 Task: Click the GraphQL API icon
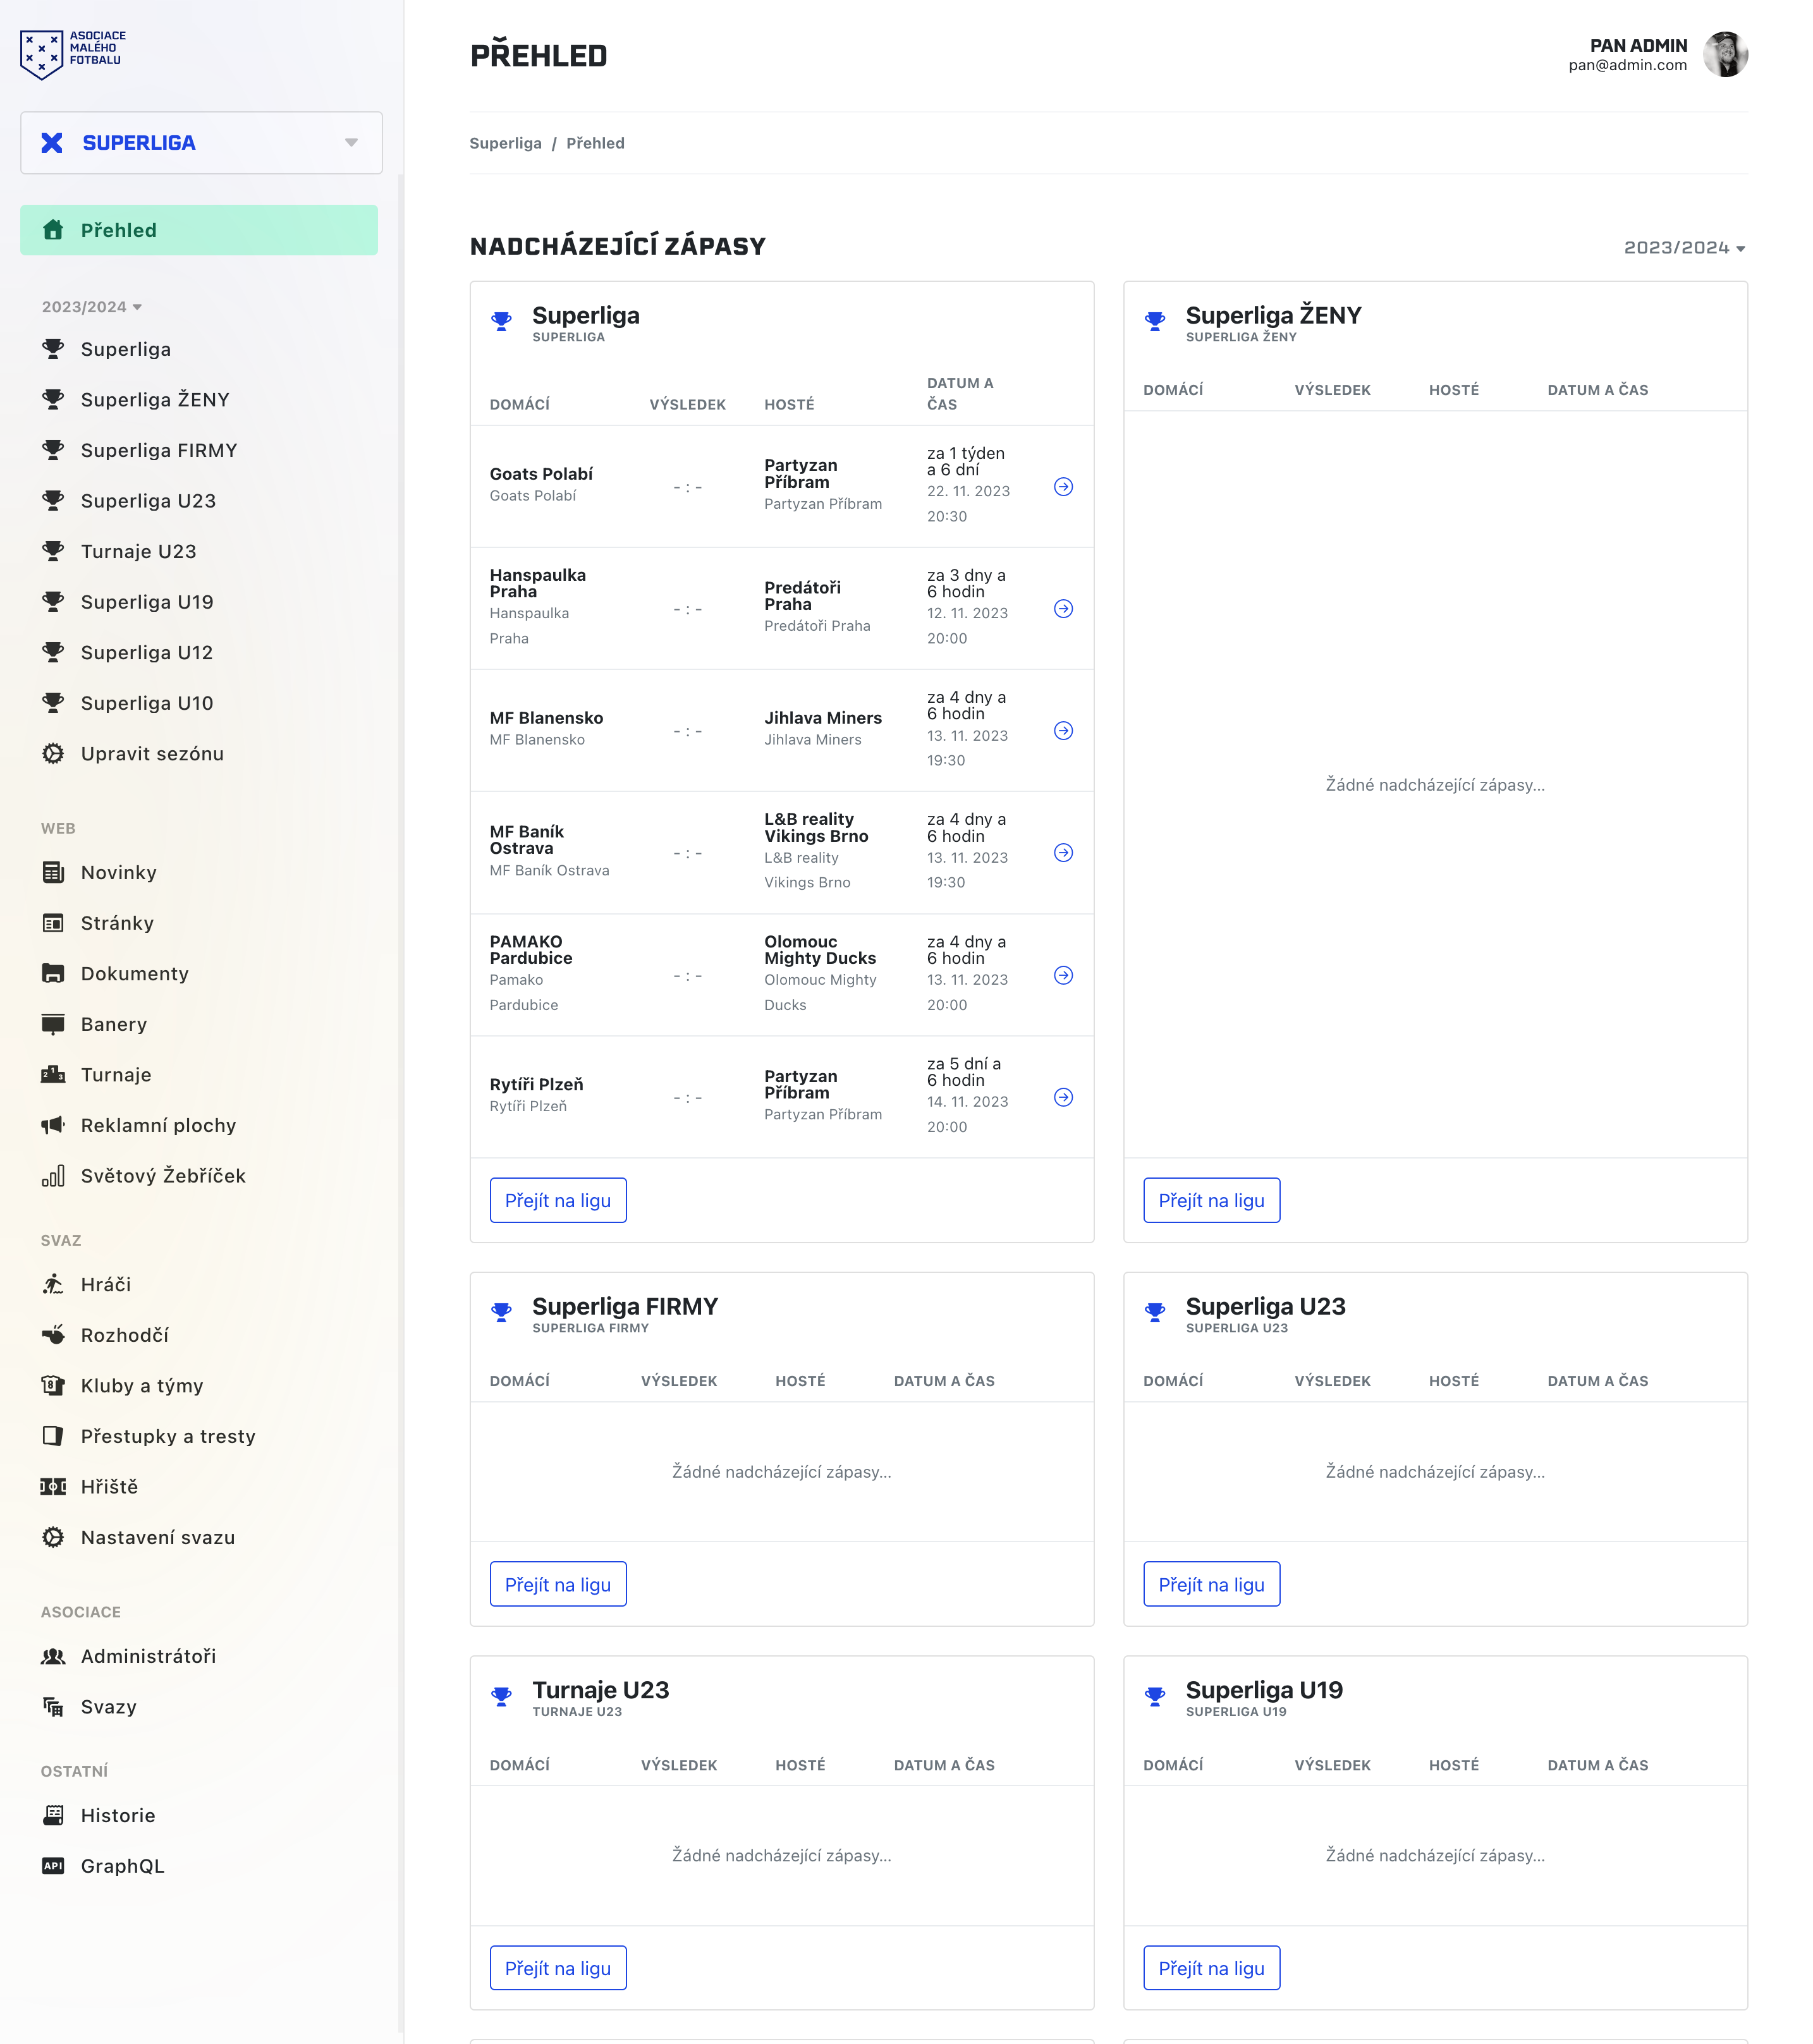53,1866
